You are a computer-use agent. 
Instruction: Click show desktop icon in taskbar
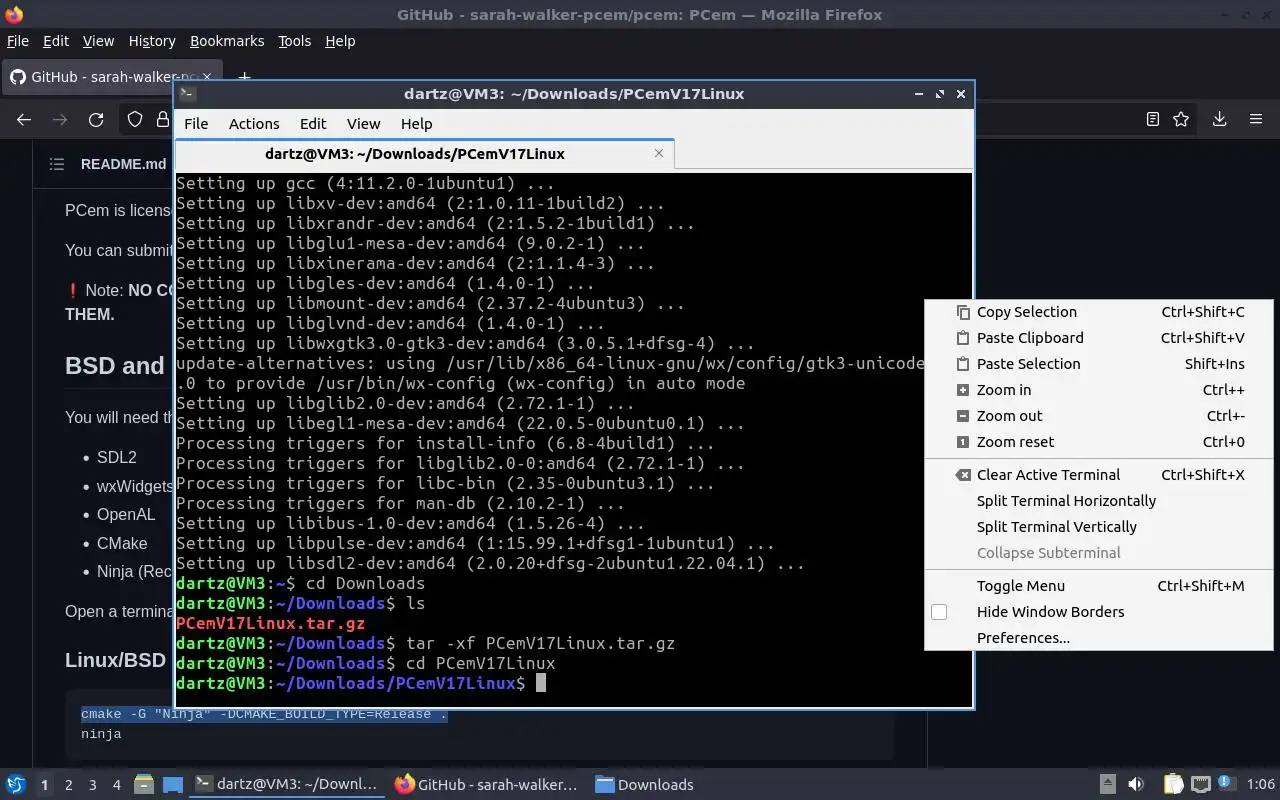point(172,784)
